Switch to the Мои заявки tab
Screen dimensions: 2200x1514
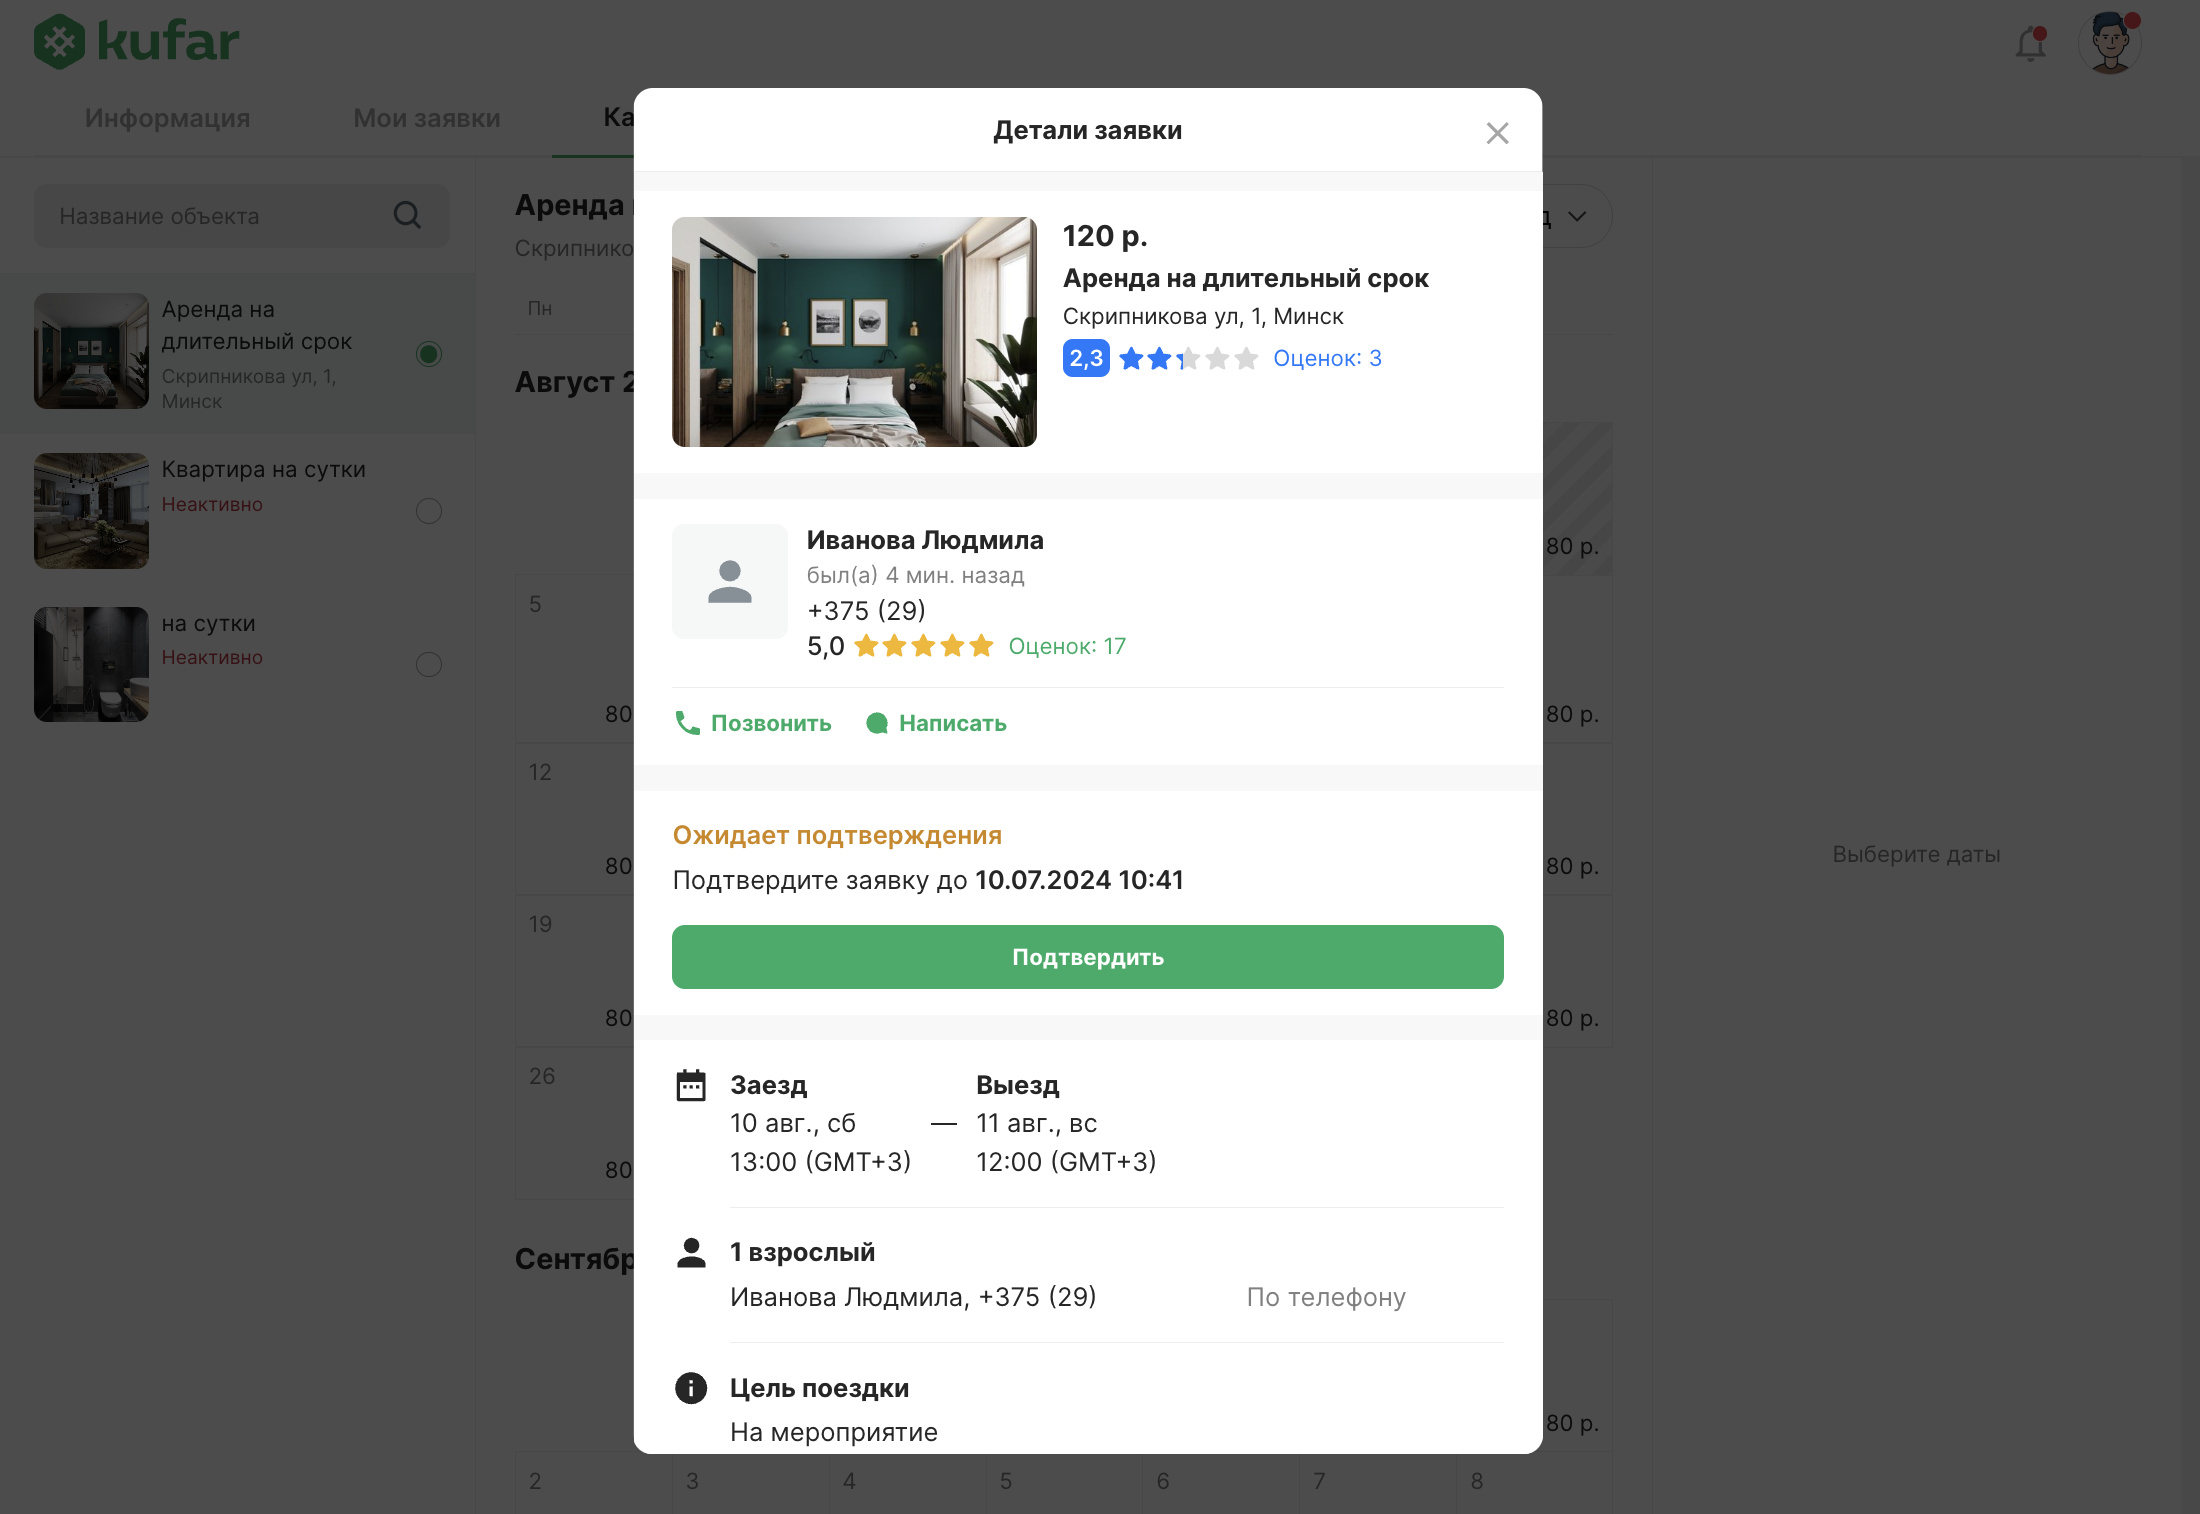coord(427,118)
